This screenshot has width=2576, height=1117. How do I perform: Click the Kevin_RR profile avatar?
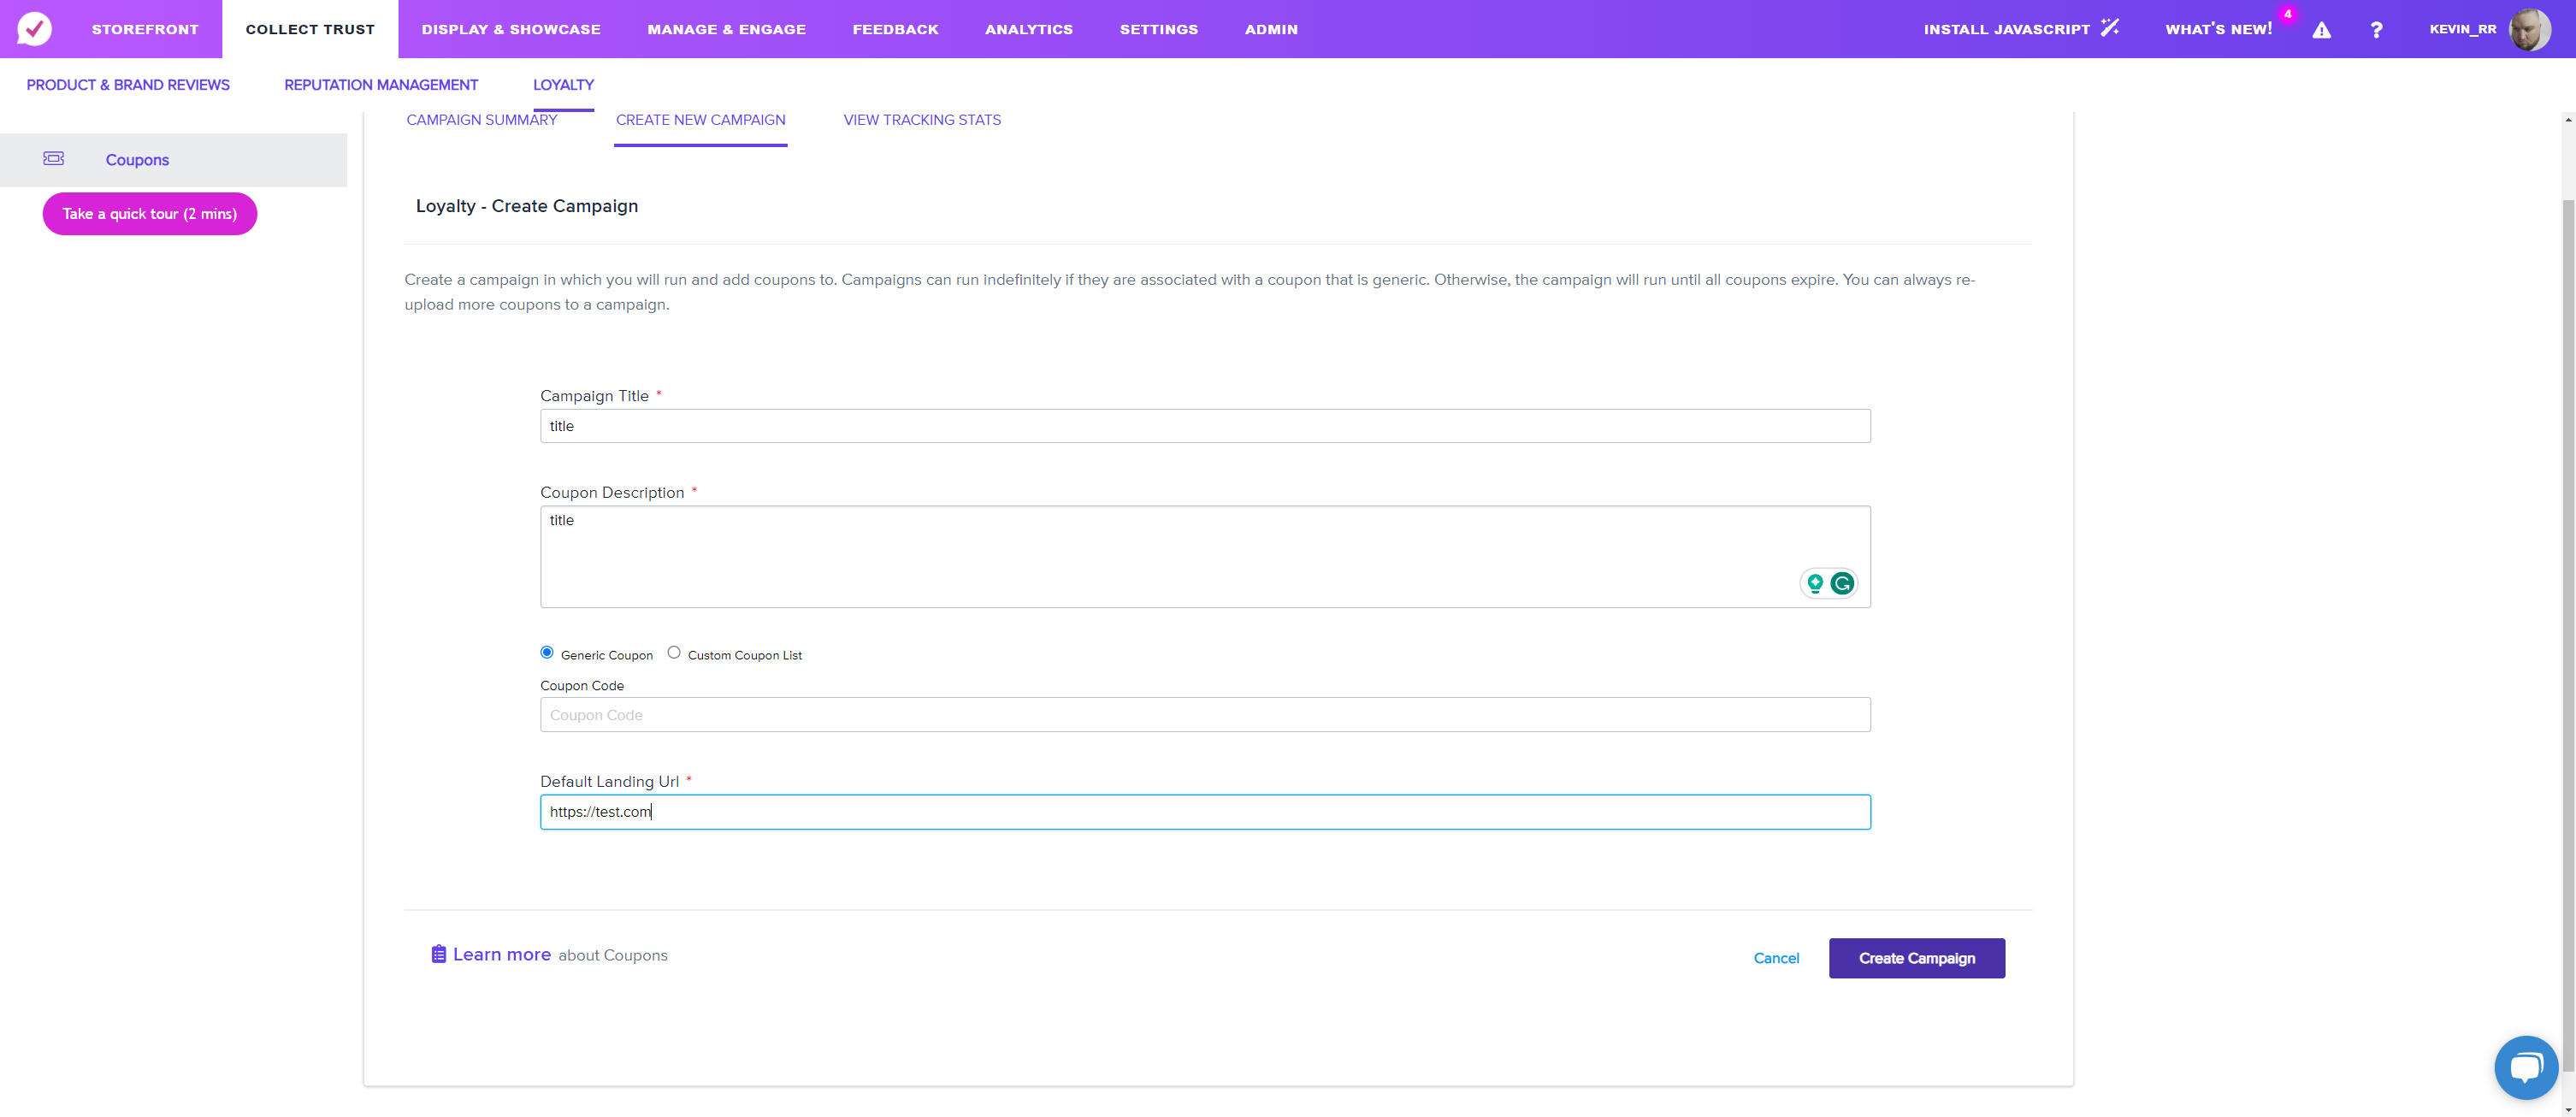pyautogui.click(x=2530, y=29)
